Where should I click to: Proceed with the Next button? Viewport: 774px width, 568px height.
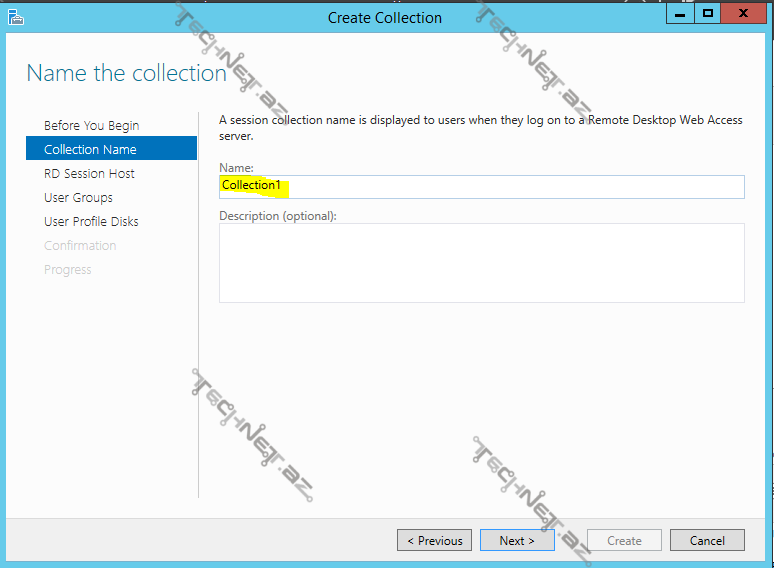click(x=517, y=540)
